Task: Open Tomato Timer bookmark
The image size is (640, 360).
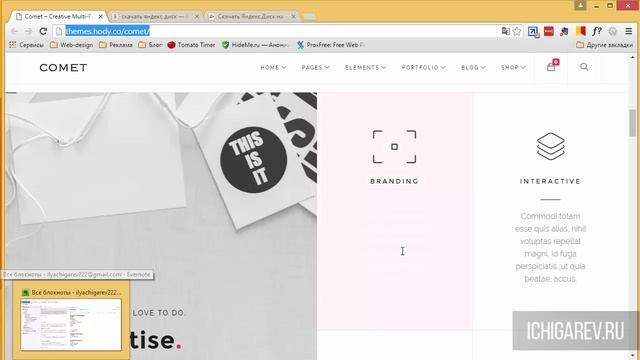Action: coord(191,45)
